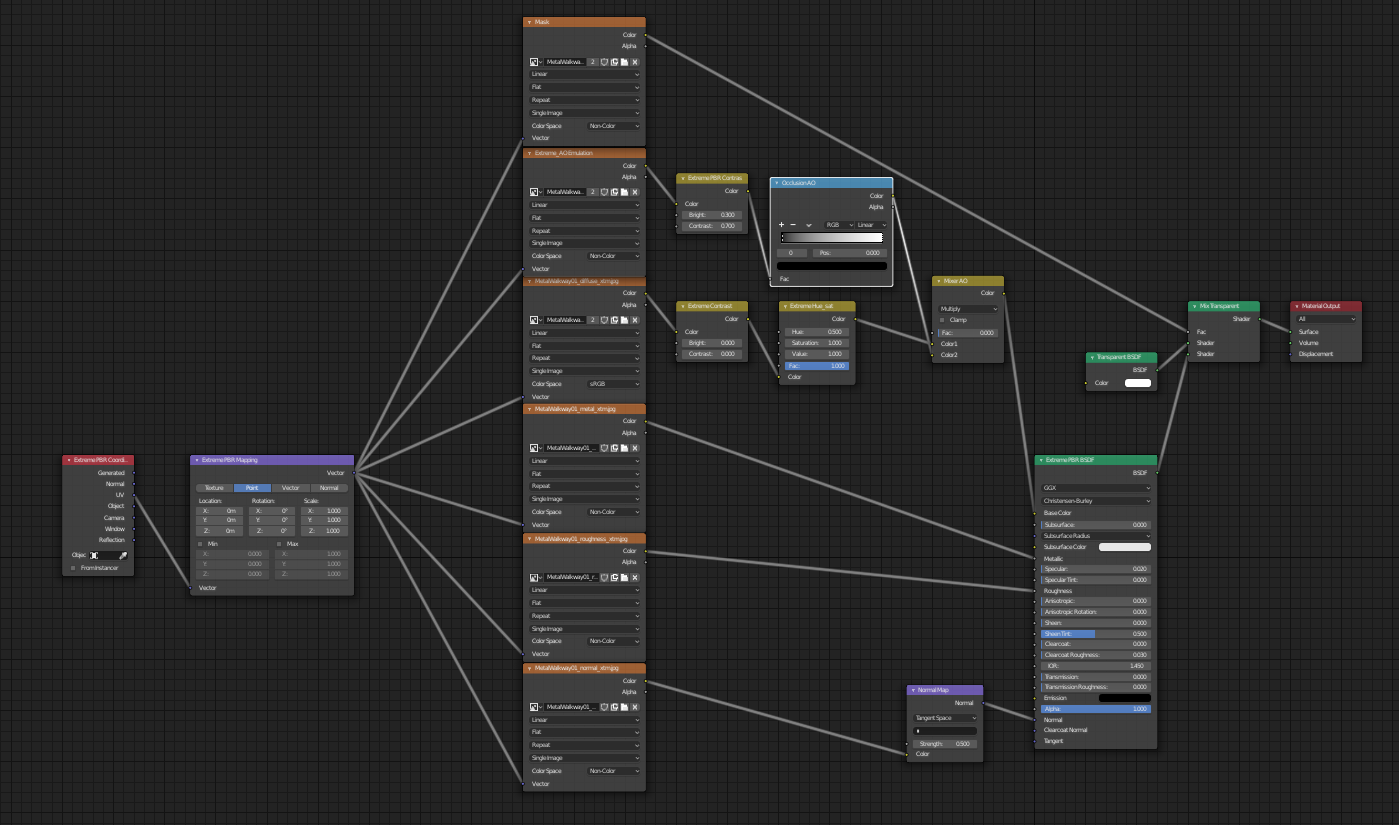Screen dimensions: 1399x825
Task: Open the Tangent Space dropdown on the Normal Map node
Action: pyautogui.click(x=944, y=717)
